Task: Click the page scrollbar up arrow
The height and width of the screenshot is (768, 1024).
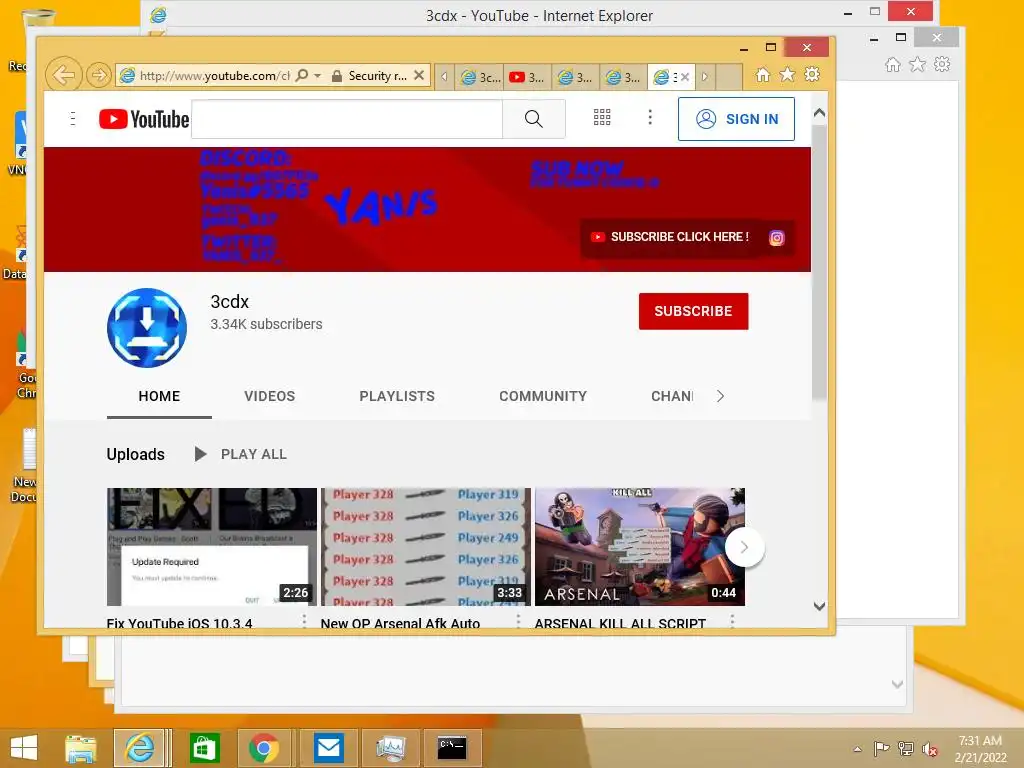Action: 819,113
